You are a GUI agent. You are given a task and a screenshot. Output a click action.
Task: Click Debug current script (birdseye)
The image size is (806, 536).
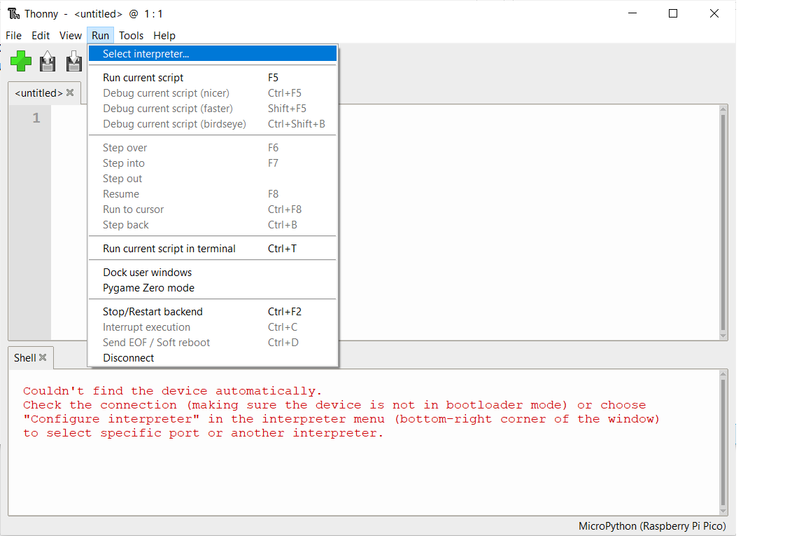pyautogui.click(x=213, y=124)
